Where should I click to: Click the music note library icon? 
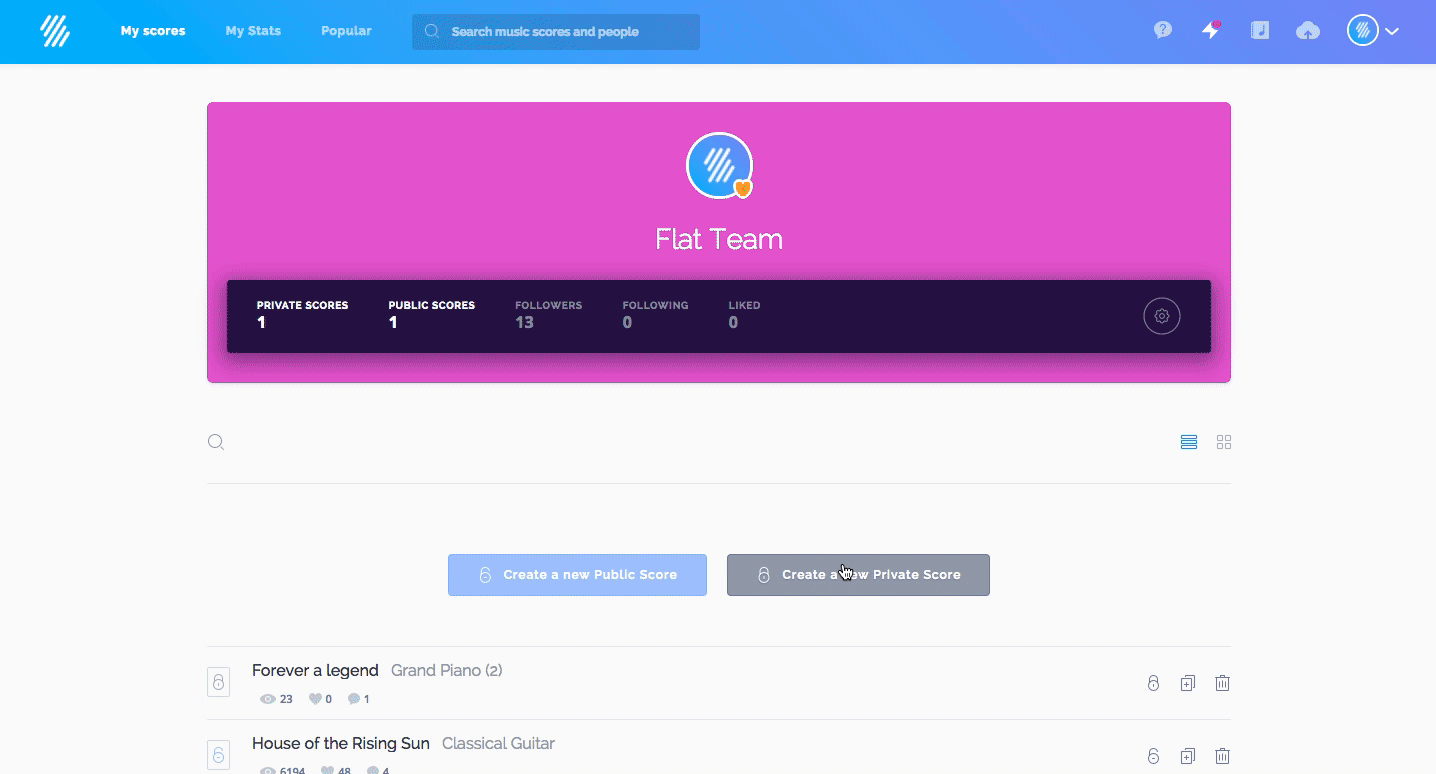click(x=1260, y=30)
